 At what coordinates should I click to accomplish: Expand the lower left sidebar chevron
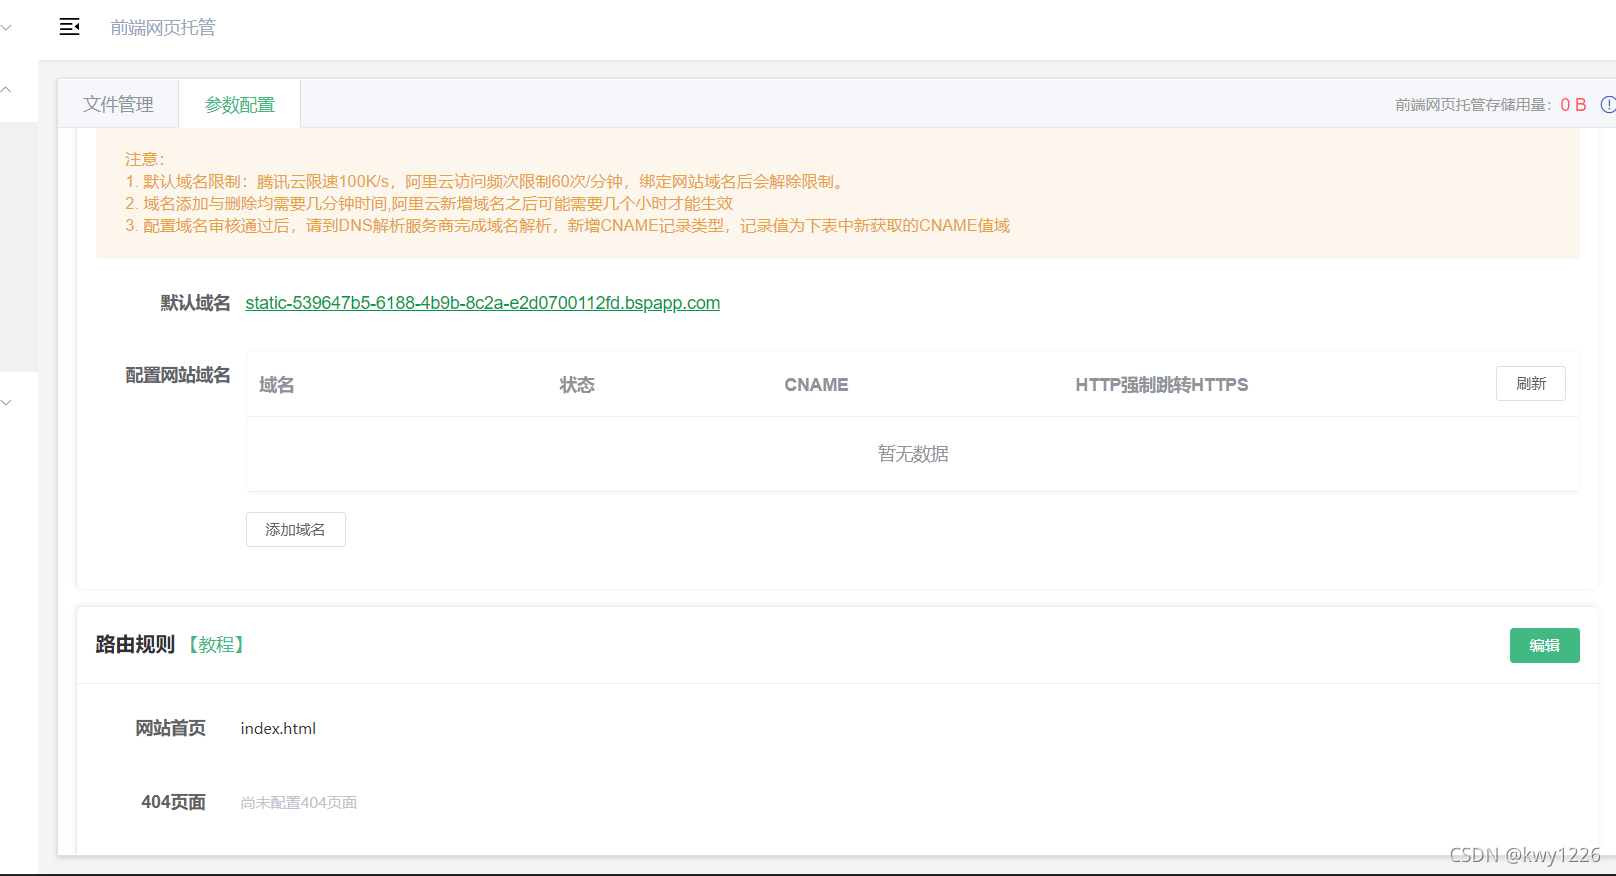(6, 402)
